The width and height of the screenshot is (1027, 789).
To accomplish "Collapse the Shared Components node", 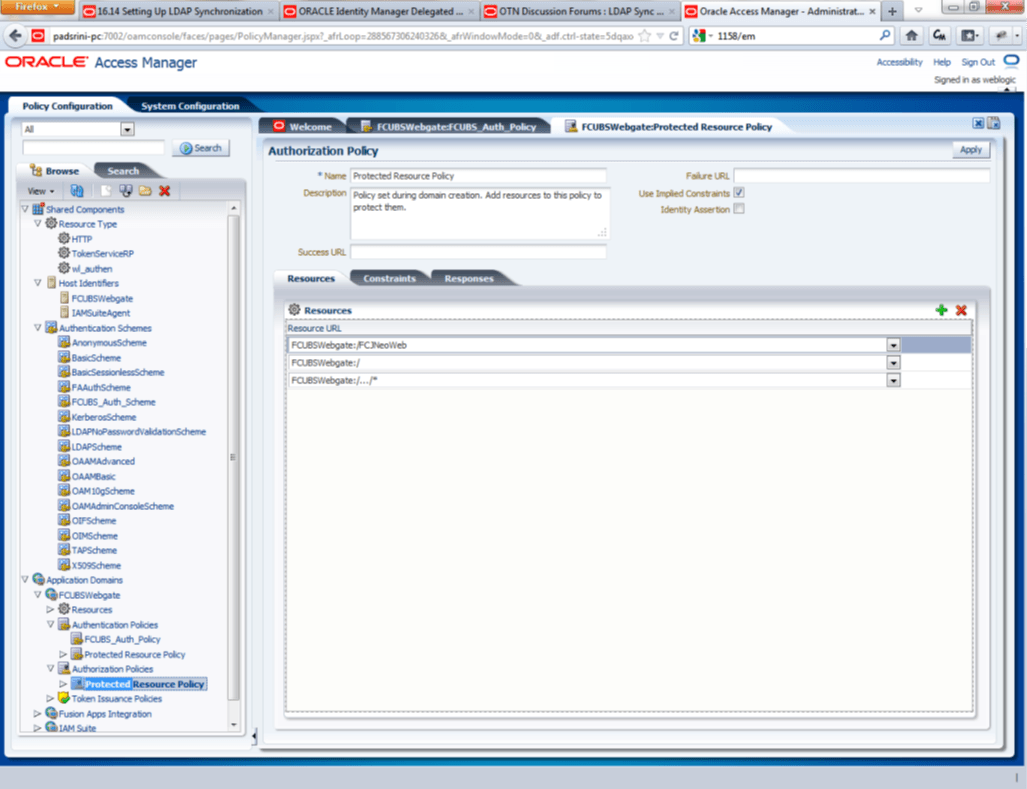I will pos(25,209).
